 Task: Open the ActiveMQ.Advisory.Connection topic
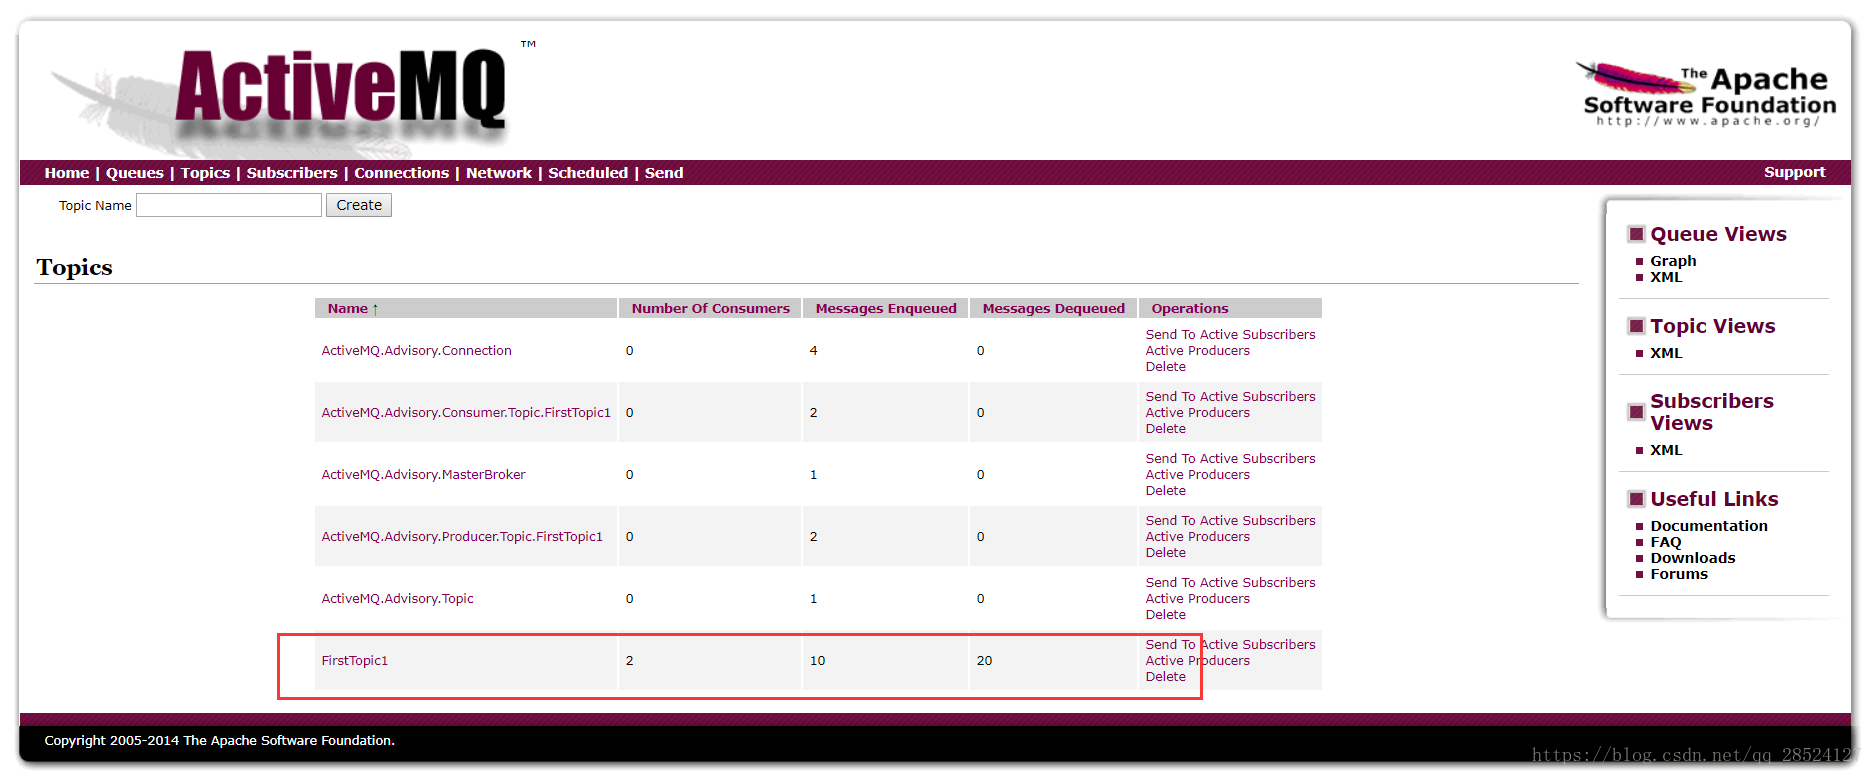[416, 350]
